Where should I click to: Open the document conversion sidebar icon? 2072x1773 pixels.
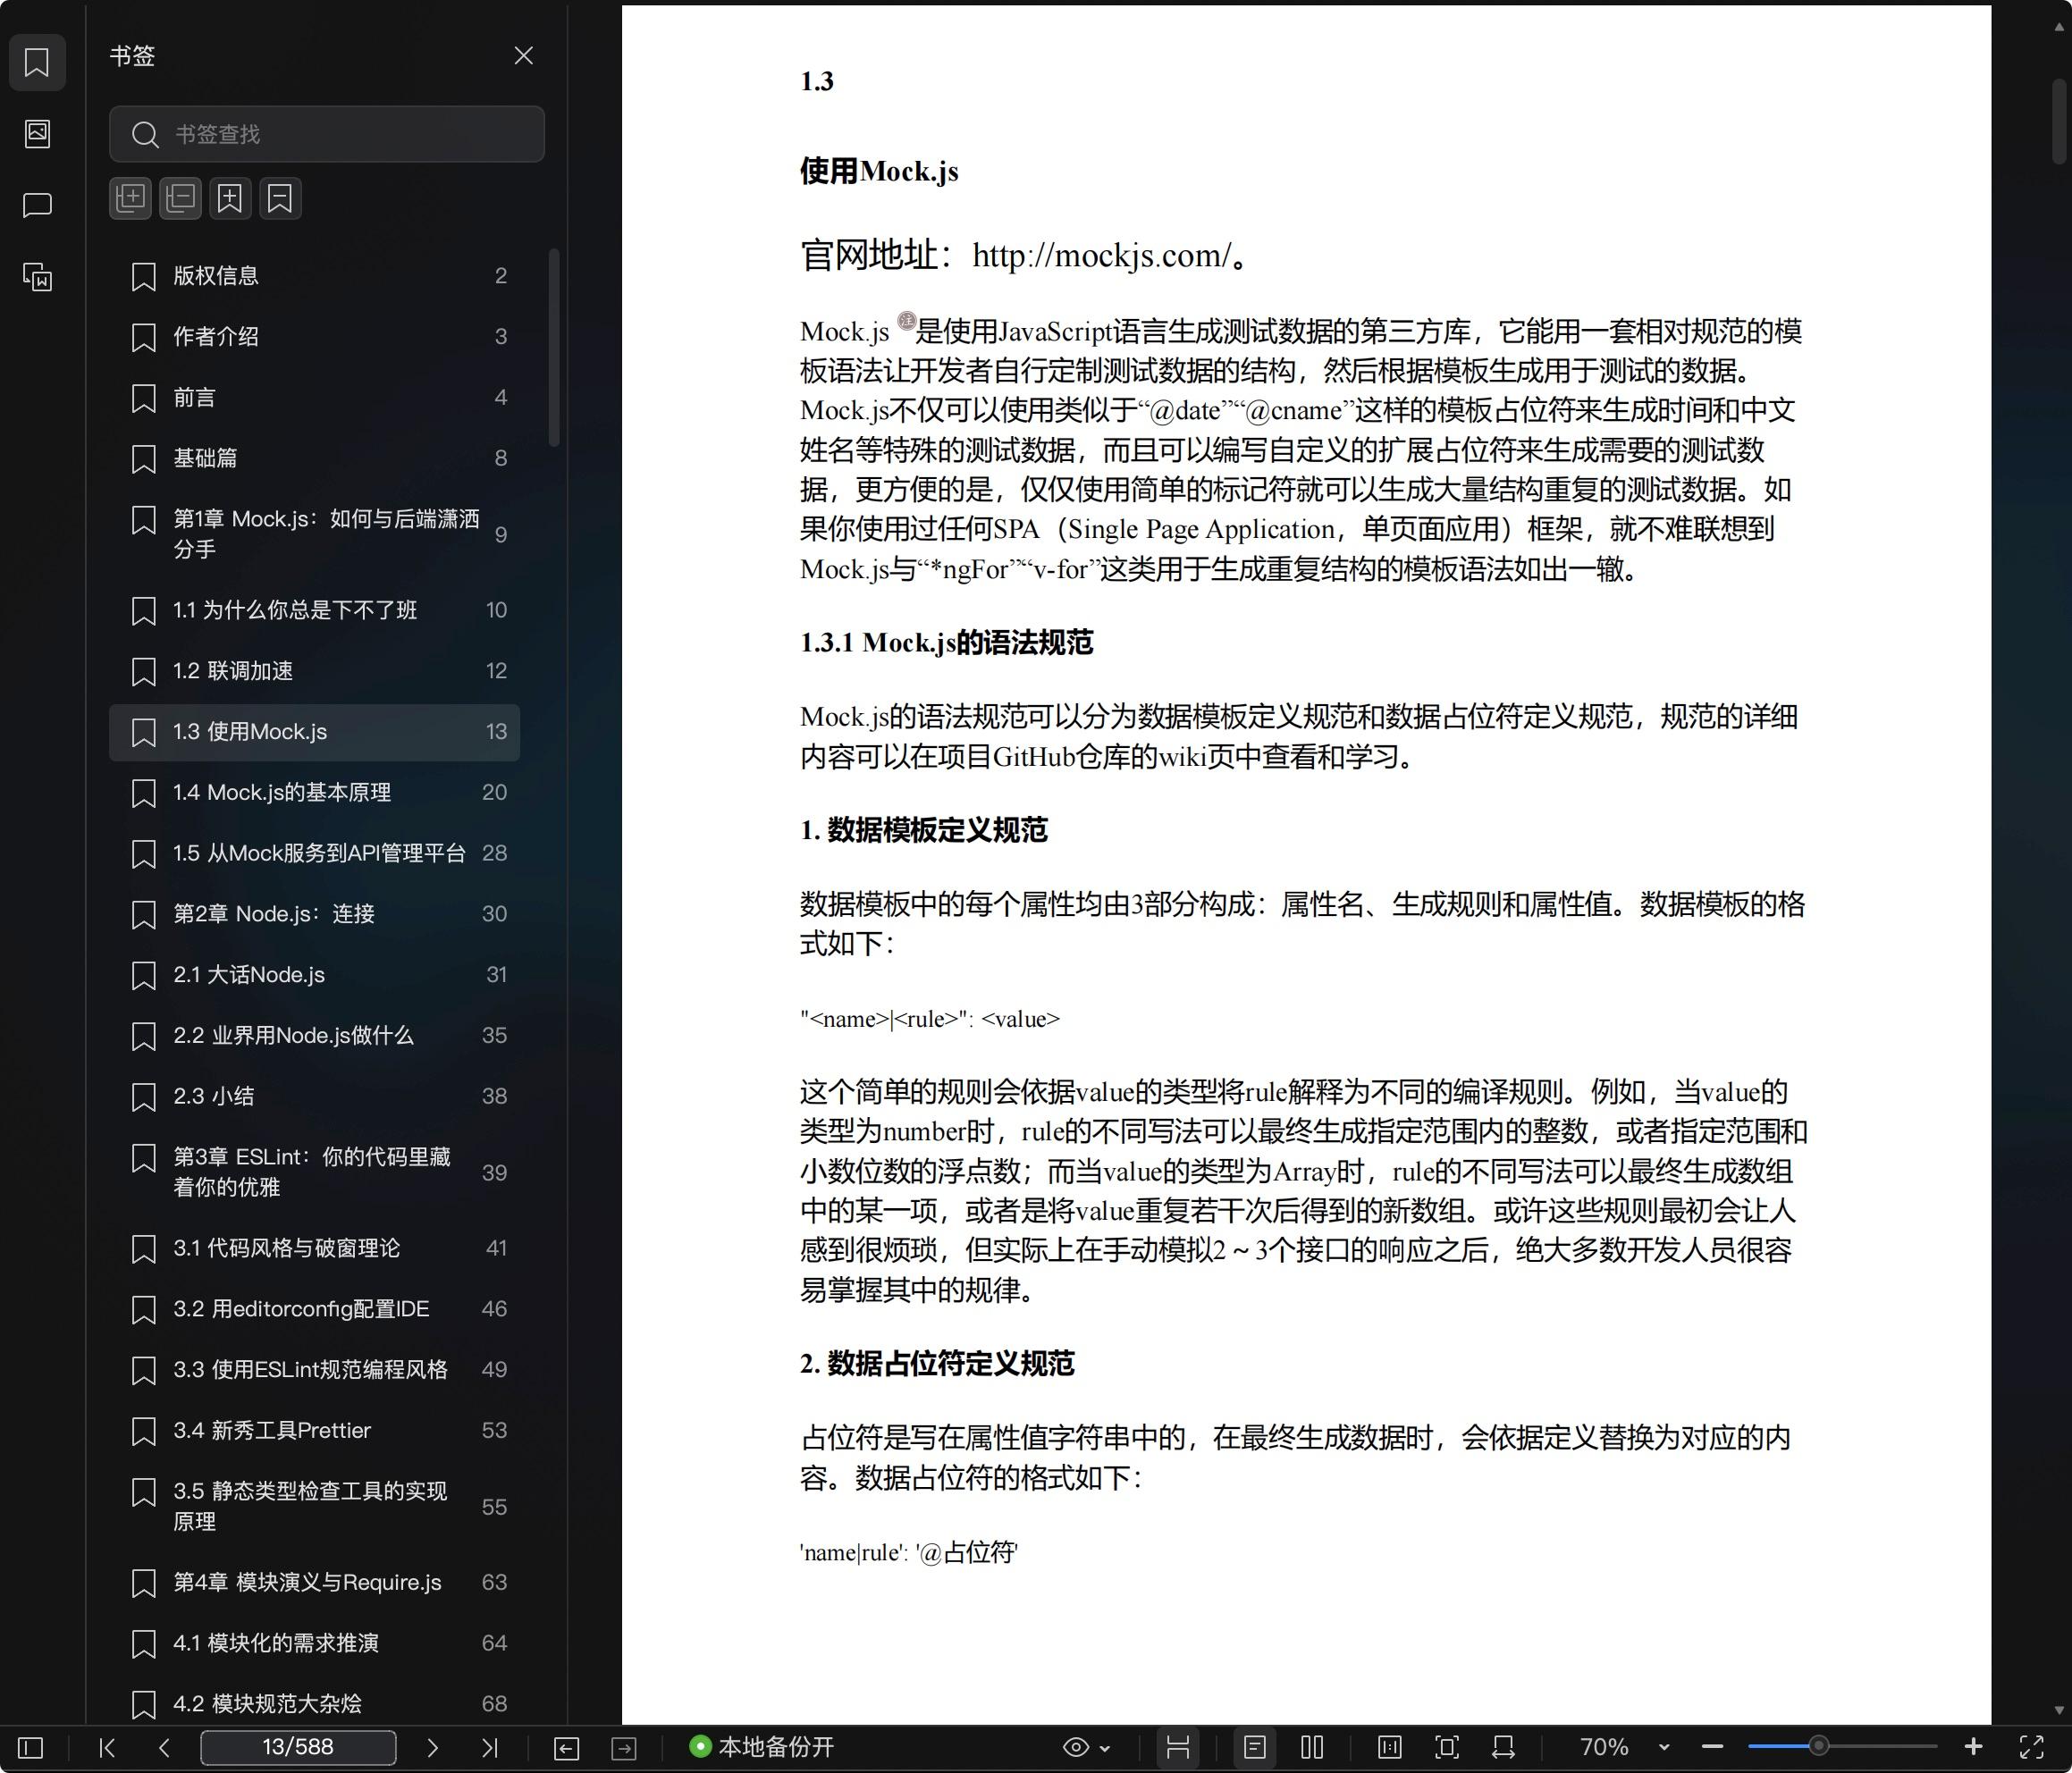click(x=37, y=277)
